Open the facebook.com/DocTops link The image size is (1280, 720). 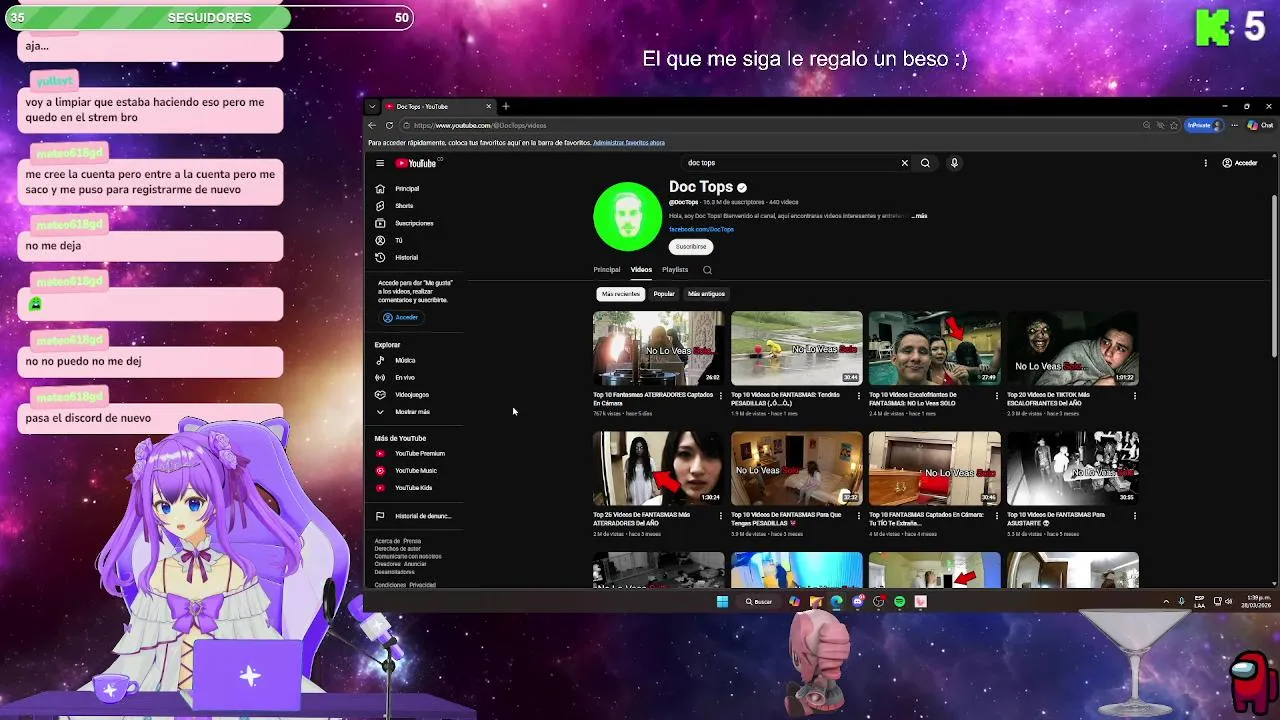click(x=701, y=229)
